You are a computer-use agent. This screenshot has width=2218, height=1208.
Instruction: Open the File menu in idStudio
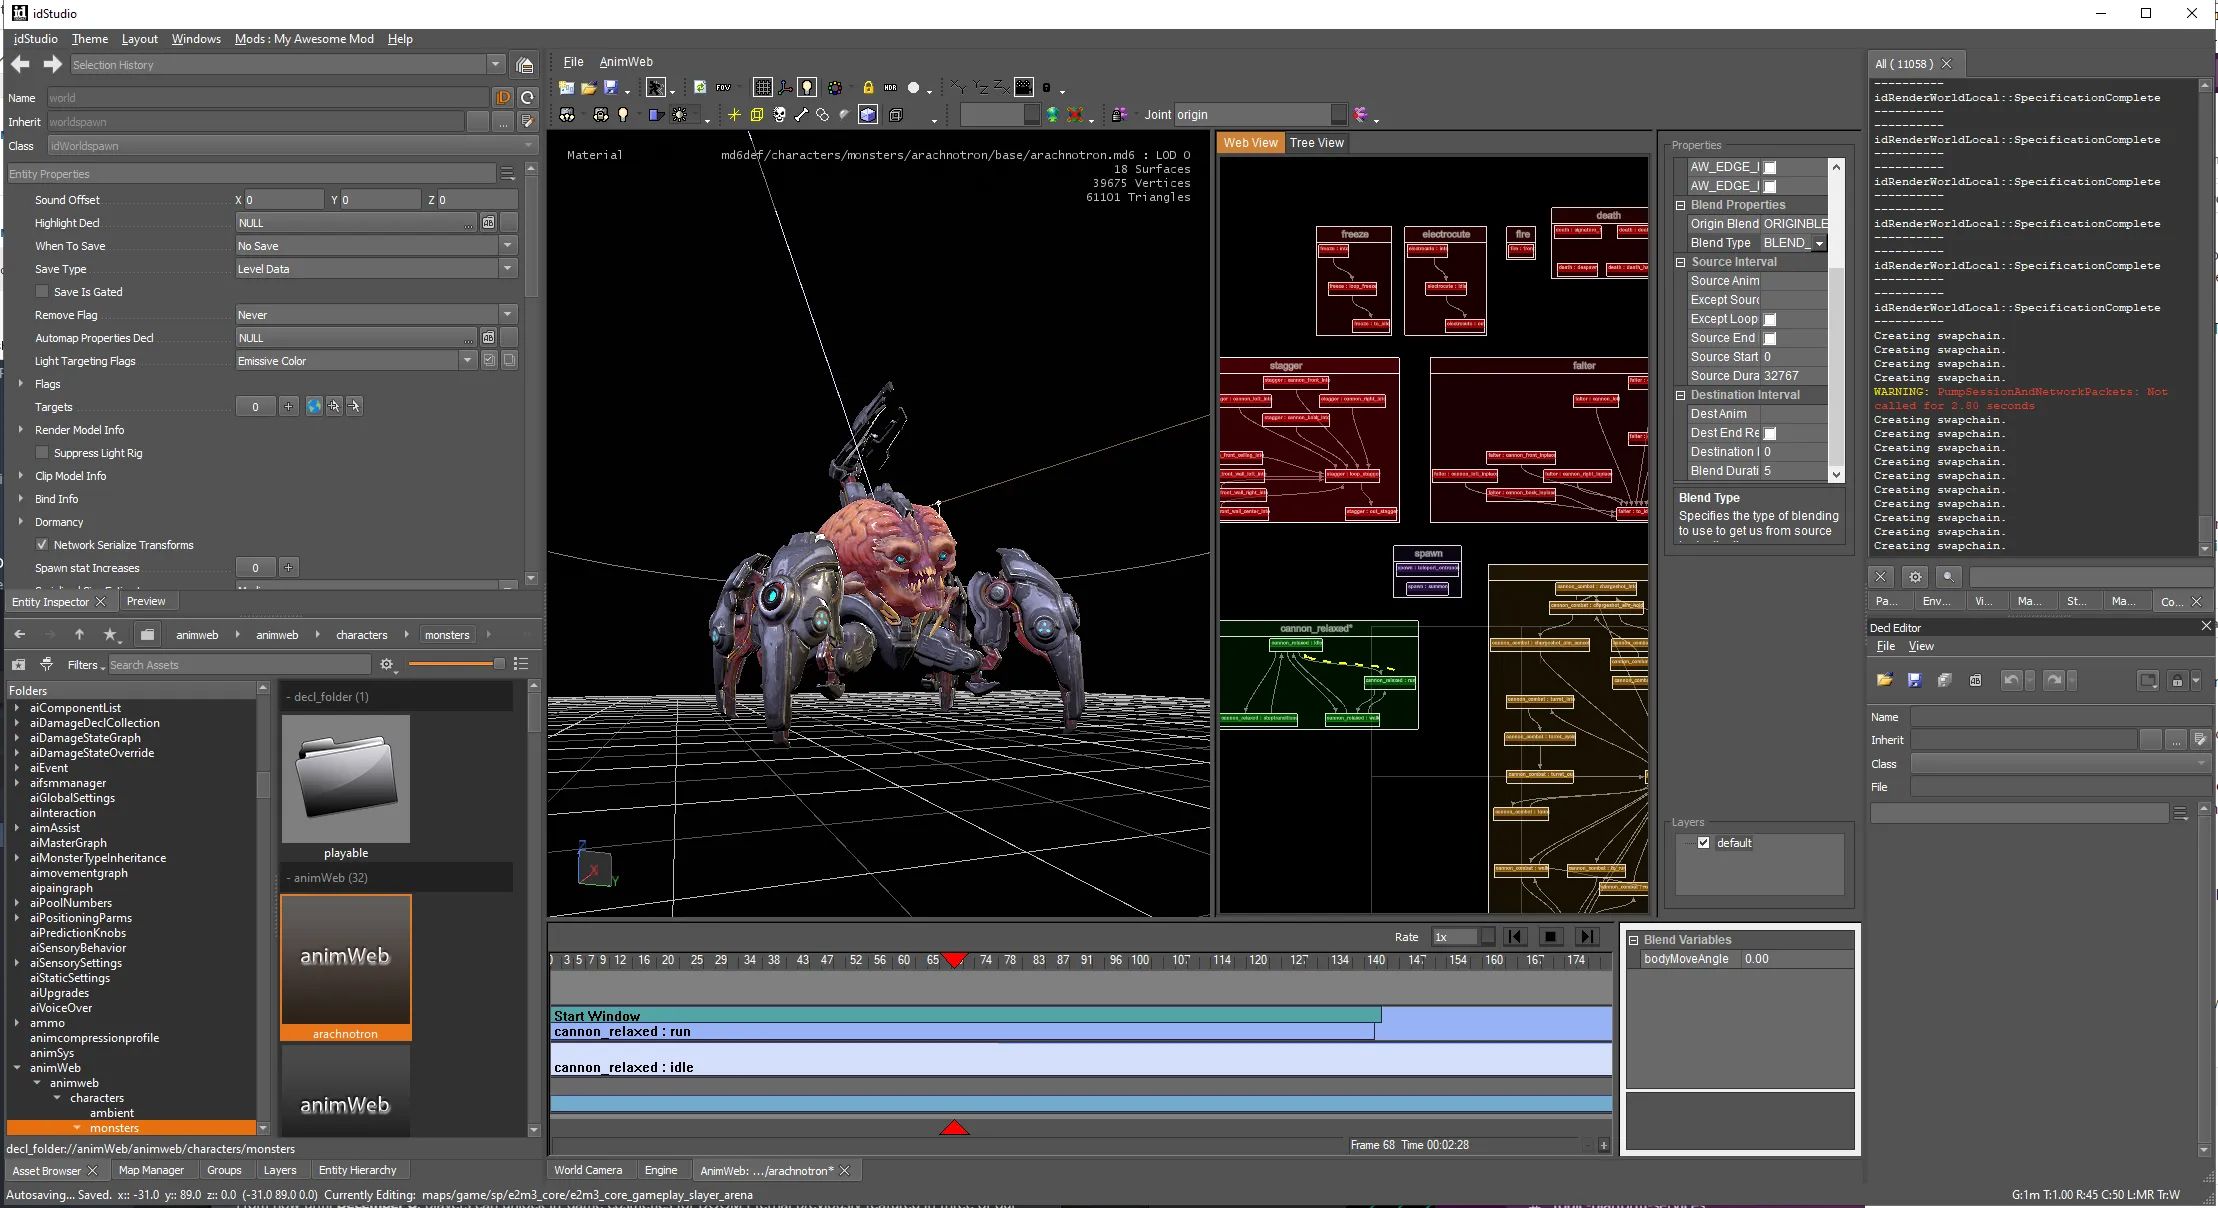571,61
